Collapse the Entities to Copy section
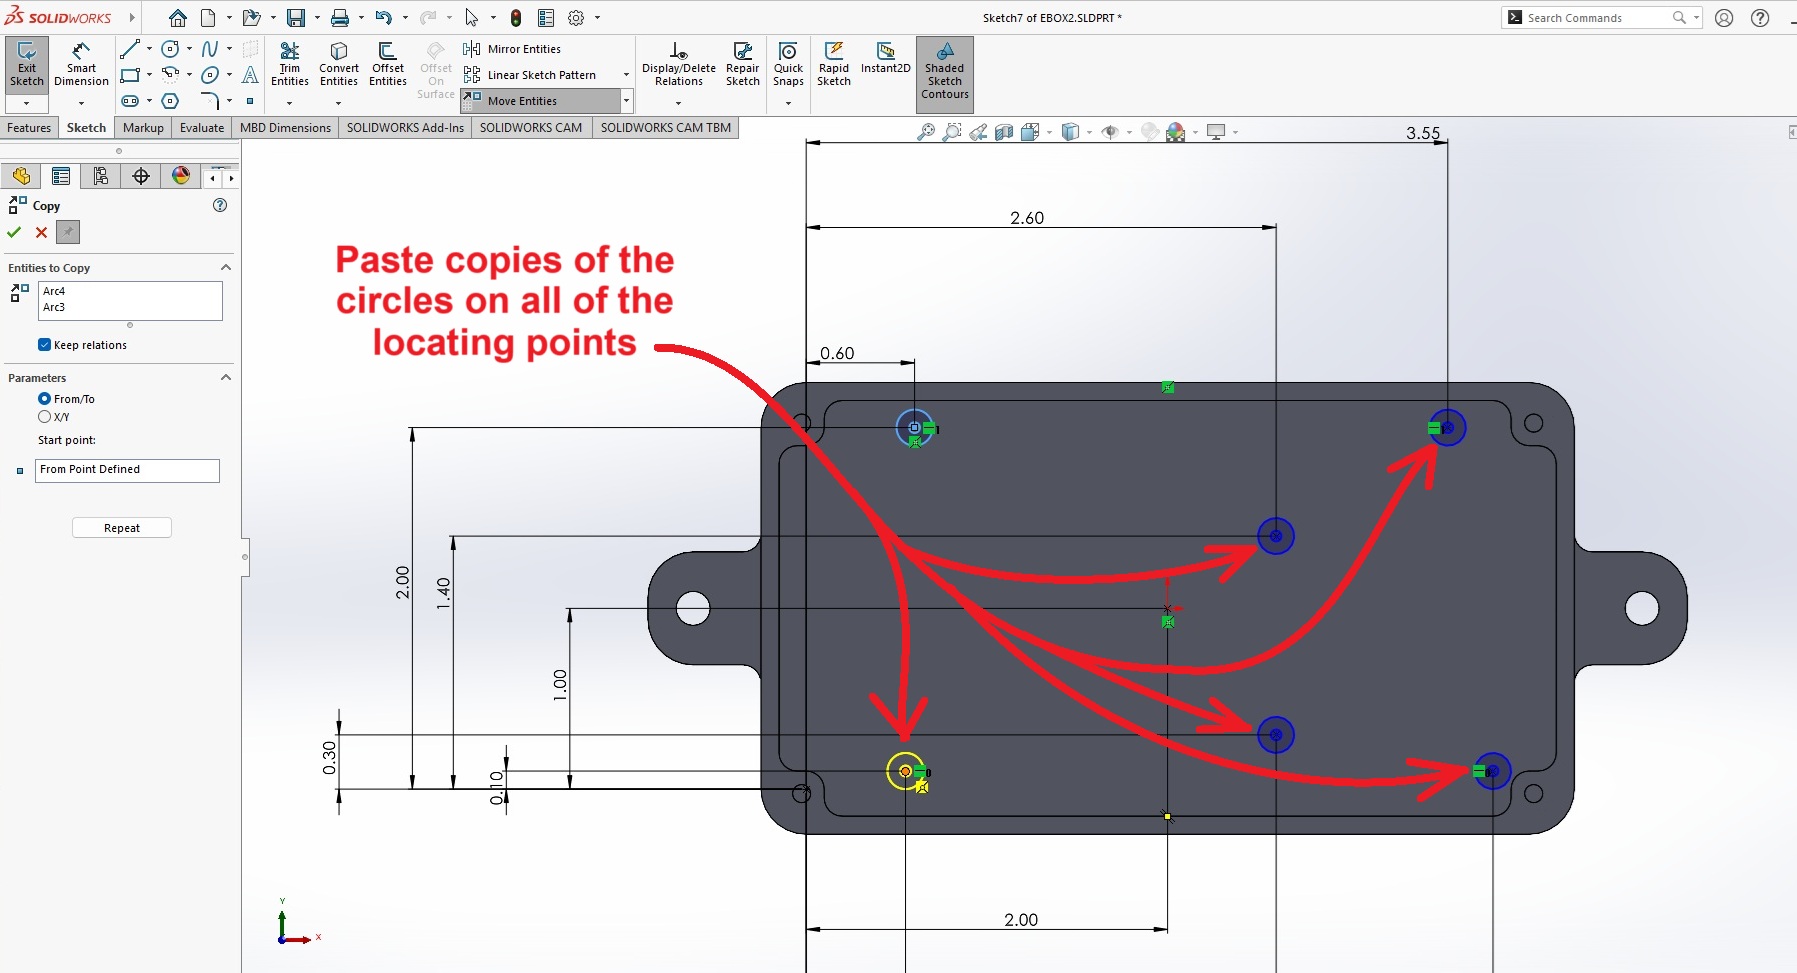Image resolution: width=1797 pixels, height=973 pixels. click(226, 268)
